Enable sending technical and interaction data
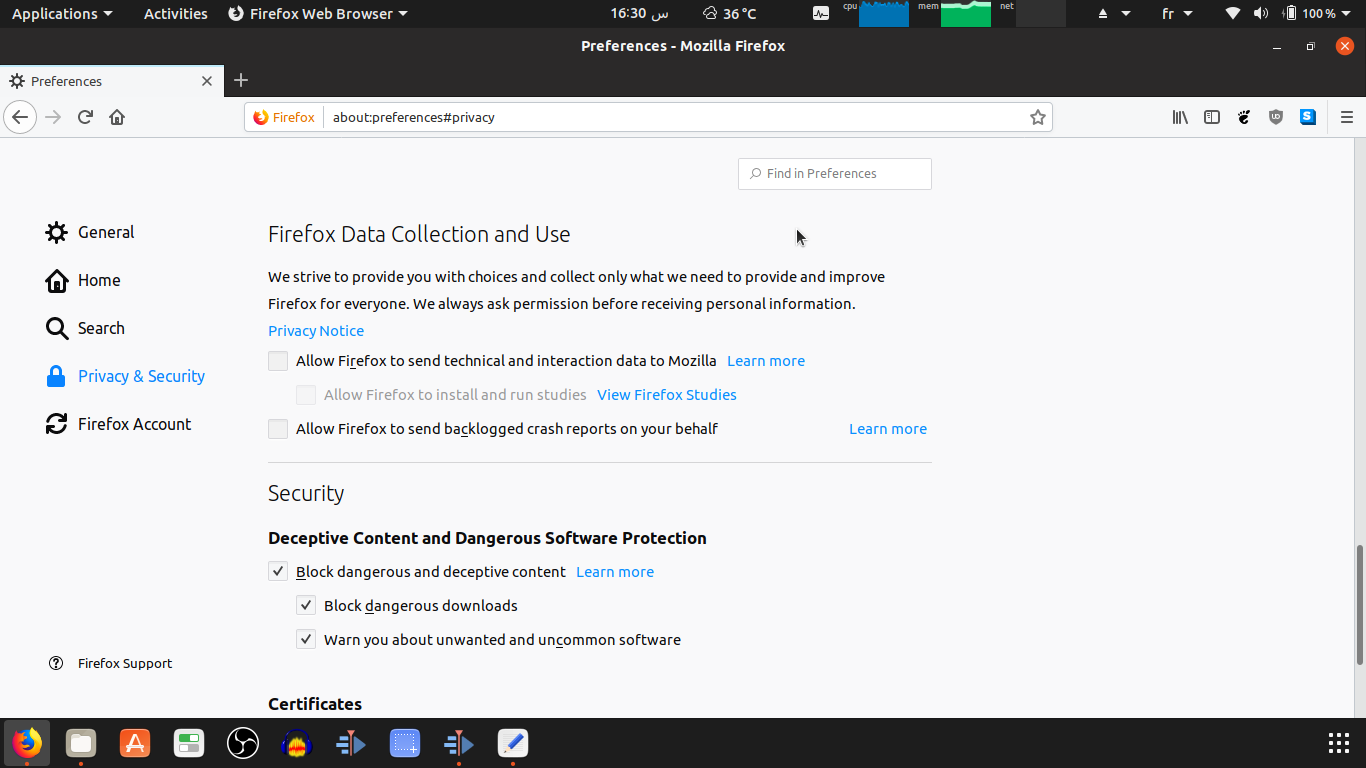This screenshot has height=768, width=1366. pos(278,361)
